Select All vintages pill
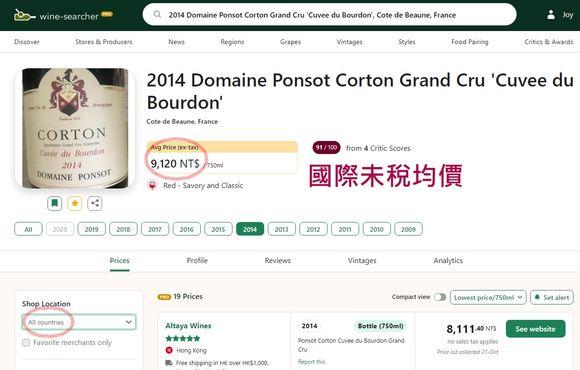This screenshot has width=580, height=370. [x=28, y=229]
